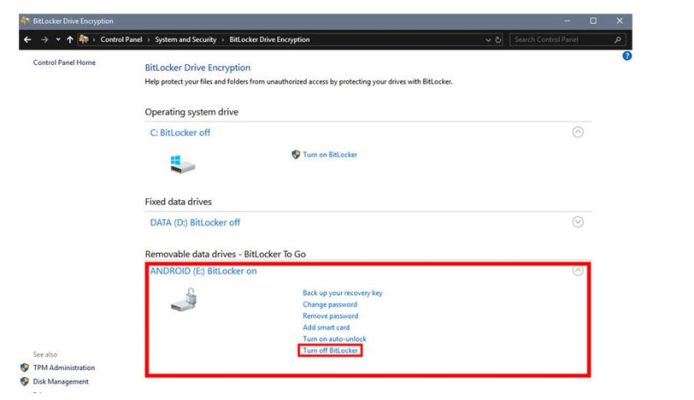Open Control Panel Home

[64, 62]
